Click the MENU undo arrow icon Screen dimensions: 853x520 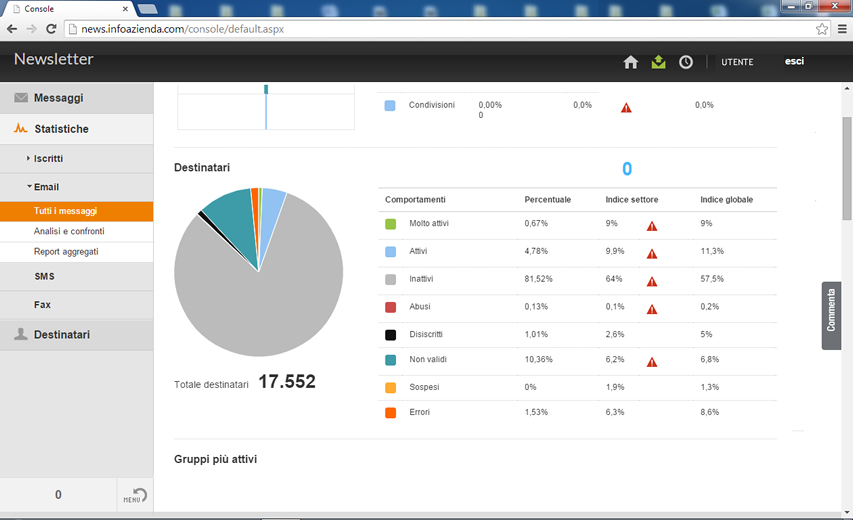[x=135, y=495]
